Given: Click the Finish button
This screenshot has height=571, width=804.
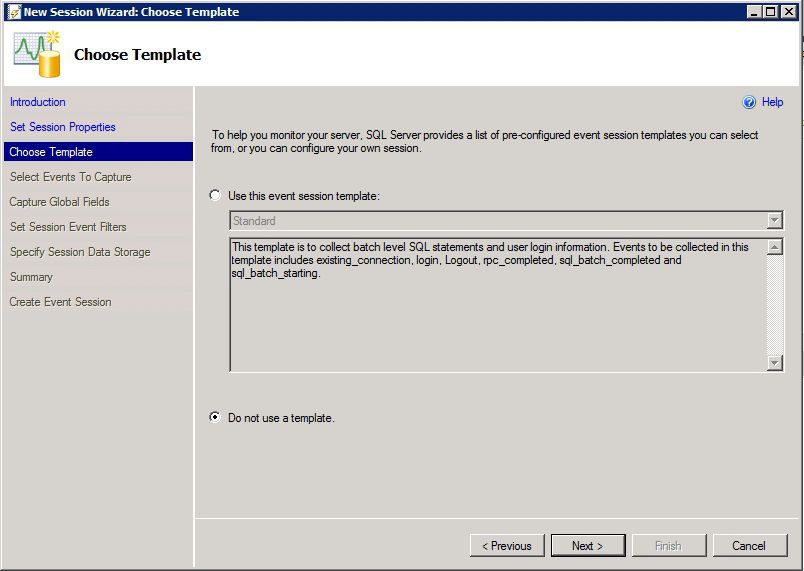Looking at the screenshot, I should click(669, 546).
